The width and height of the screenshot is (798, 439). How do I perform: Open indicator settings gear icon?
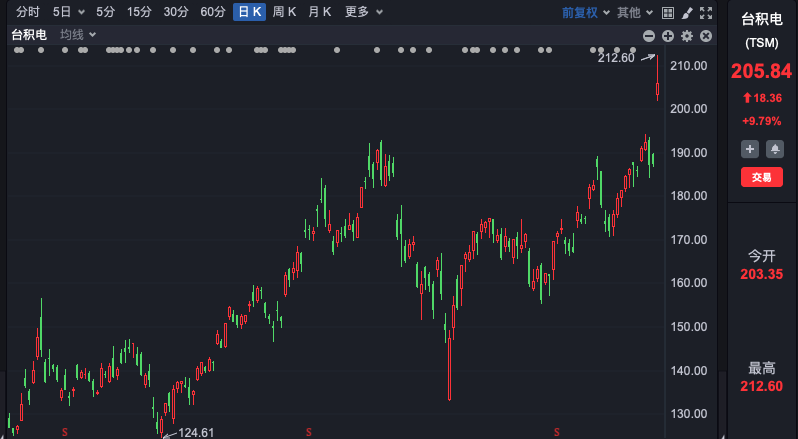point(687,36)
